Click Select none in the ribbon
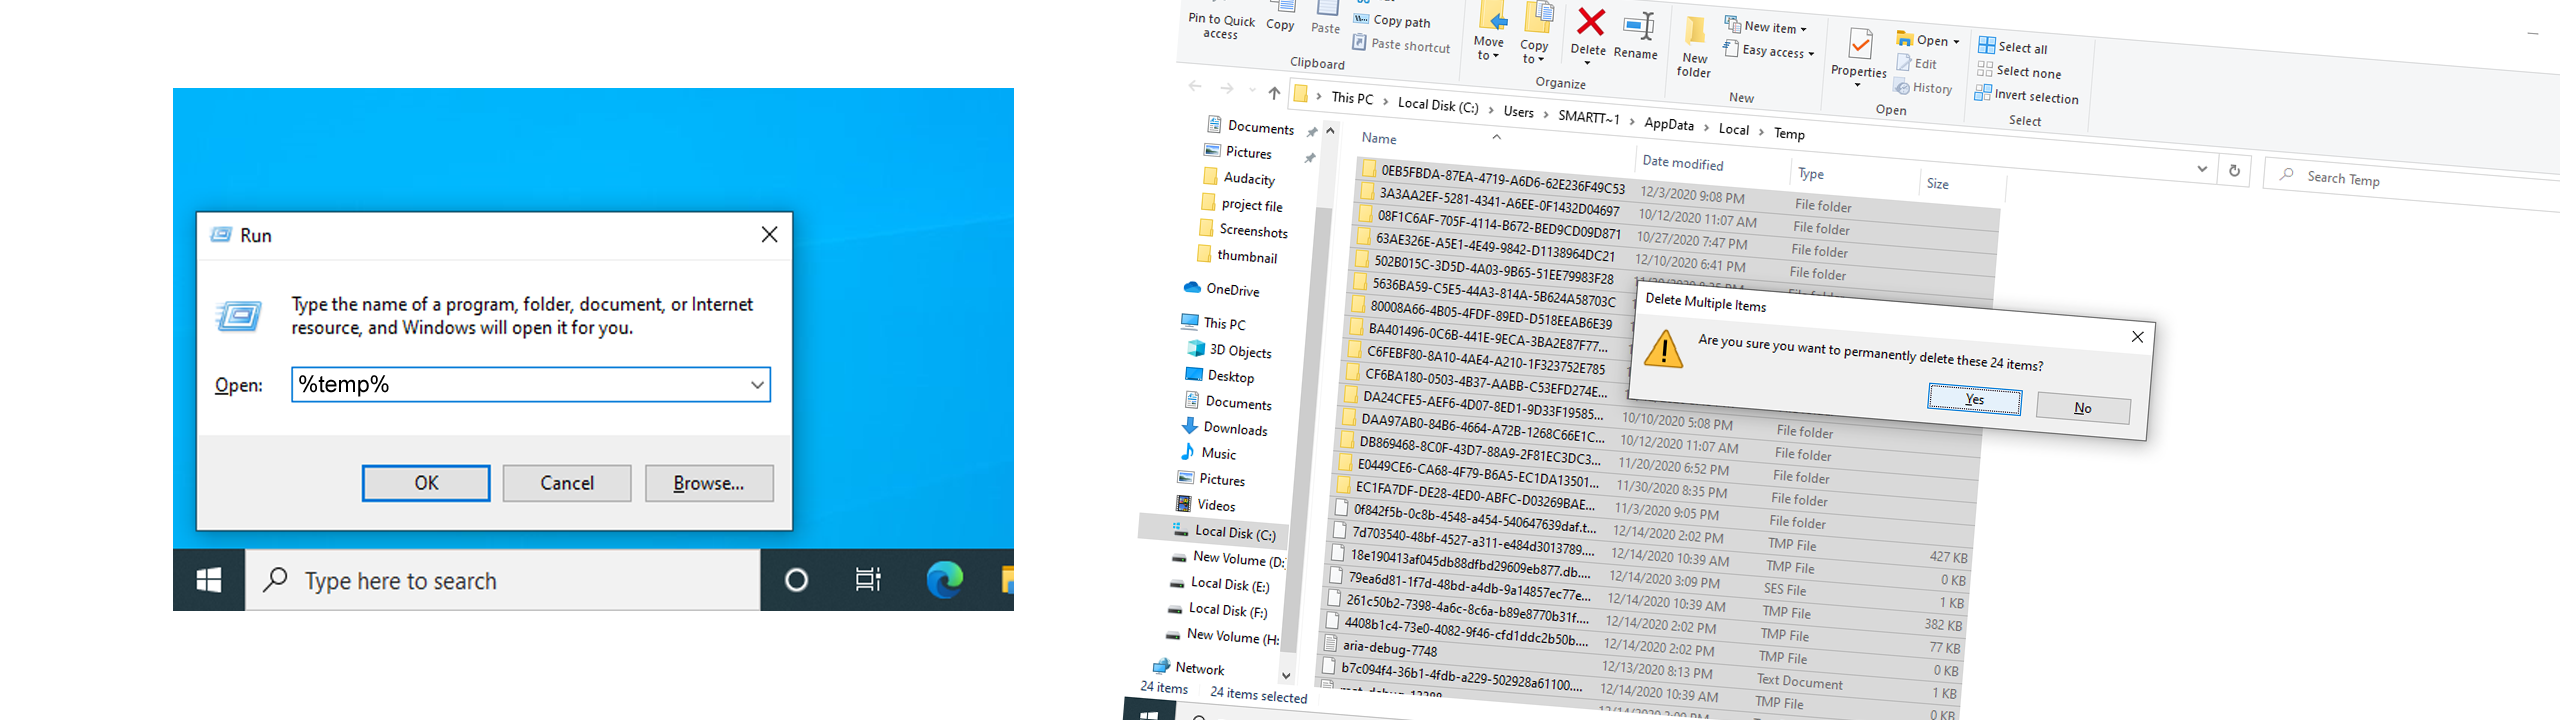 tap(2019, 71)
